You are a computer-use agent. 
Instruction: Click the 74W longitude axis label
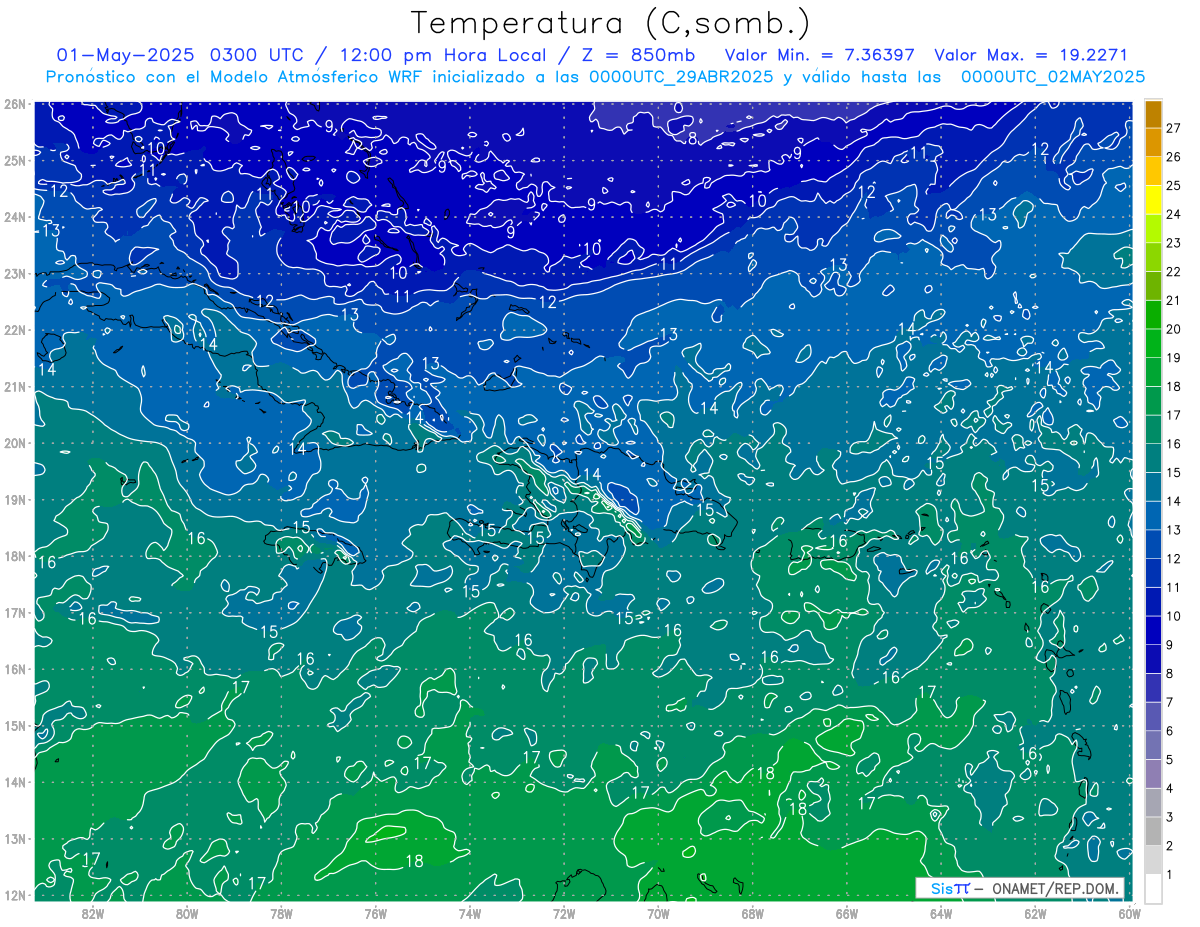click(x=470, y=913)
